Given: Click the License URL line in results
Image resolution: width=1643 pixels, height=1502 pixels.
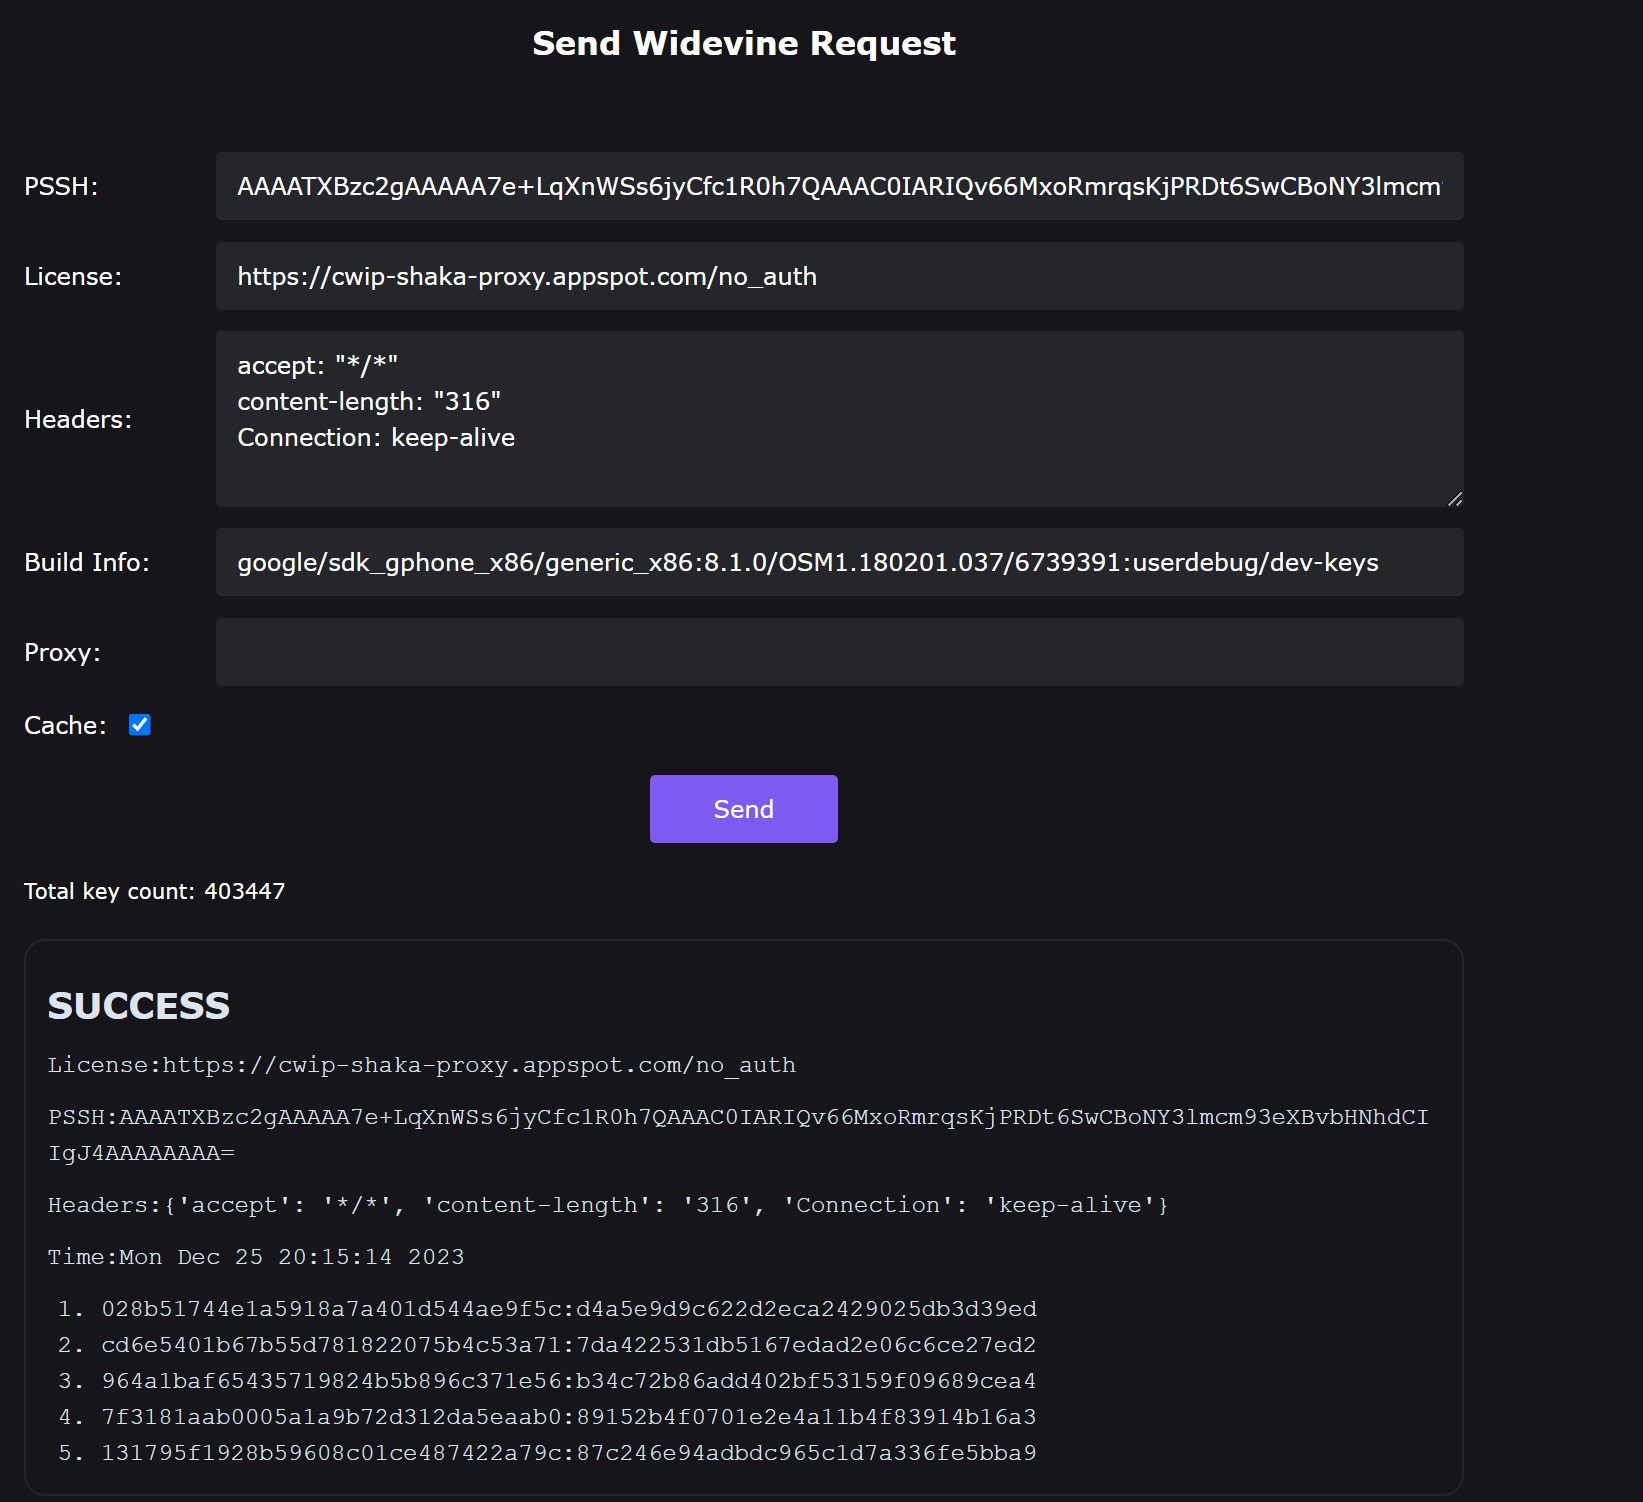Looking at the screenshot, I should [421, 1065].
